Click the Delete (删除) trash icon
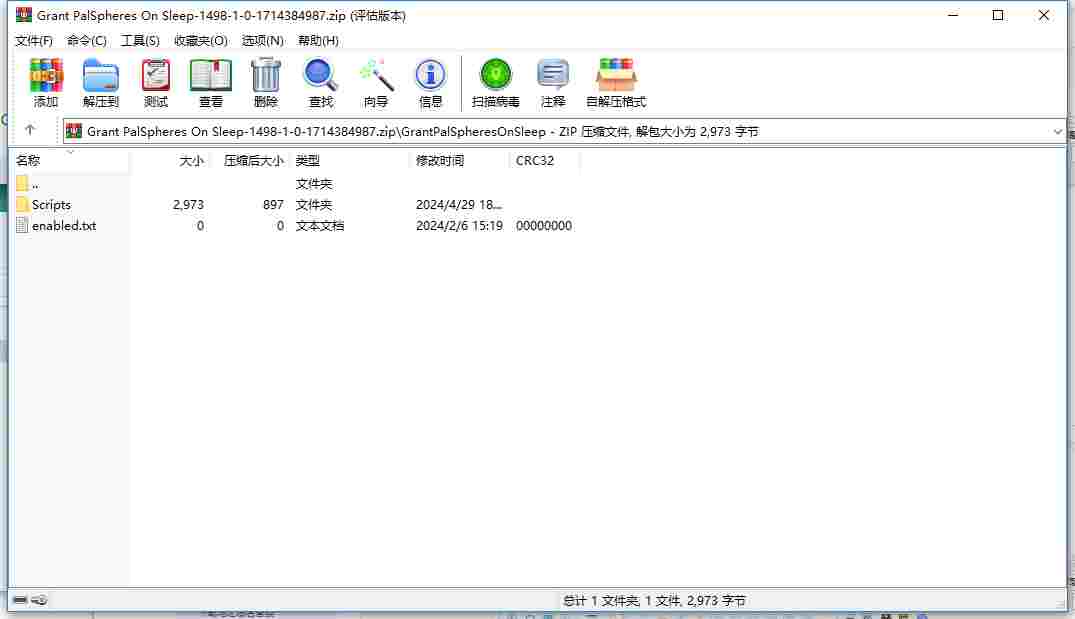1075x619 pixels. tap(265, 75)
